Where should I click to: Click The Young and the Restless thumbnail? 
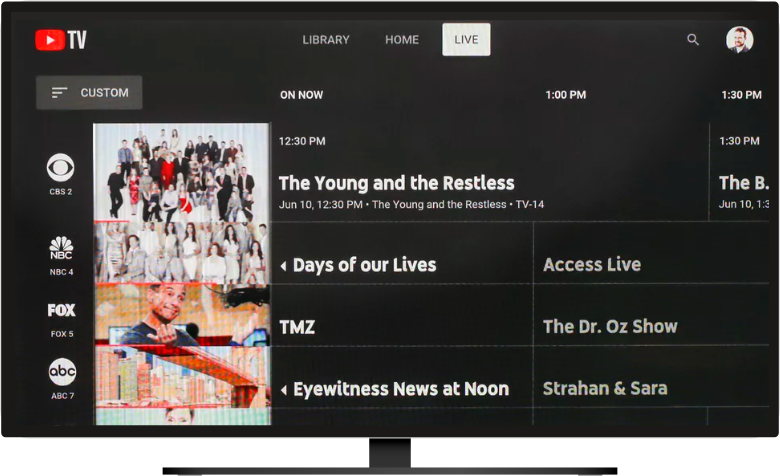[182, 172]
